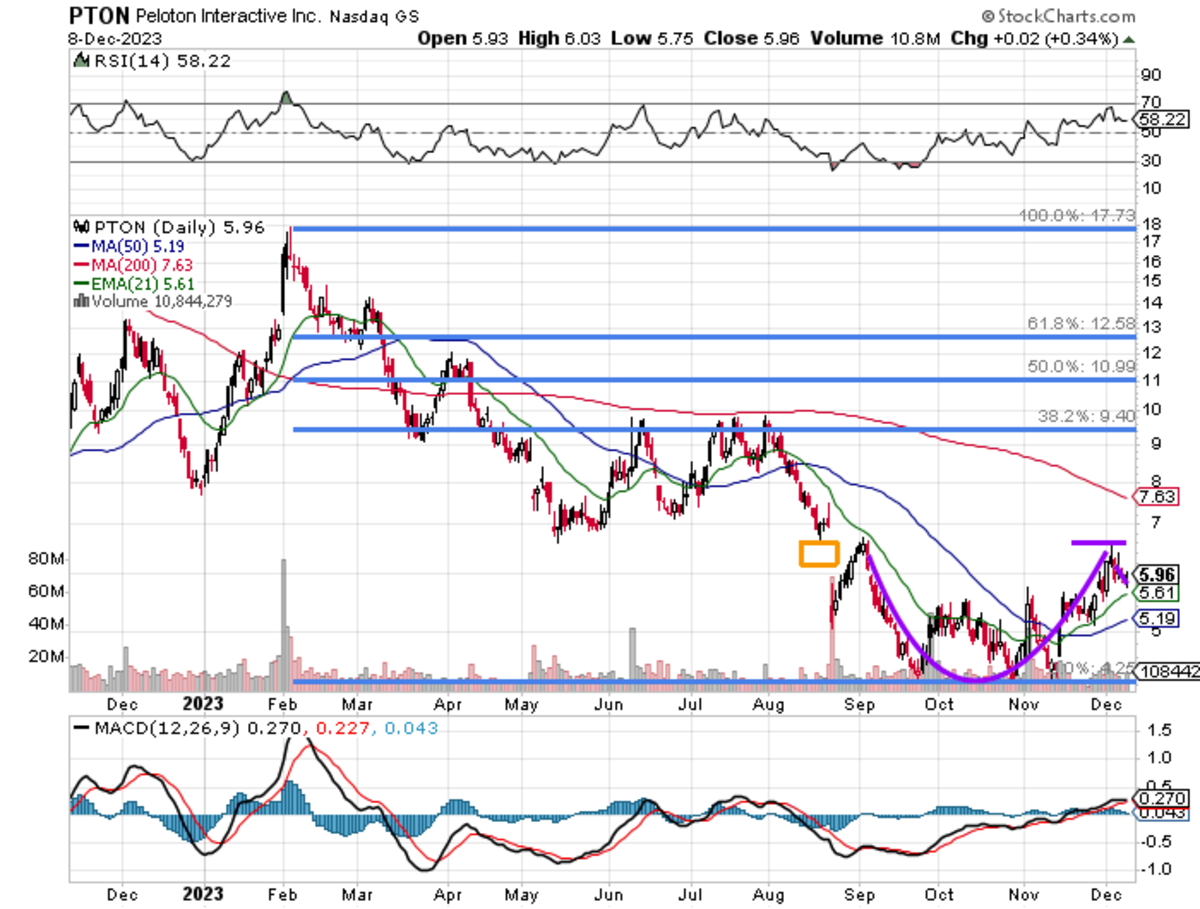Image resolution: width=1200 pixels, height=909 pixels.
Task: Select the EMA(21) 5.61 legend entry
Action: click(123, 282)
